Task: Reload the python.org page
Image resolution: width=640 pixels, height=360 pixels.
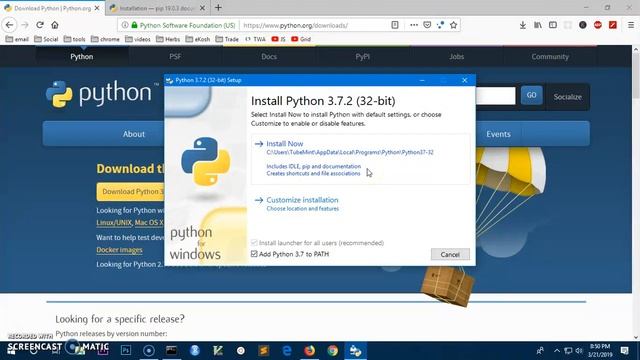Action: (x=40, y=25)
